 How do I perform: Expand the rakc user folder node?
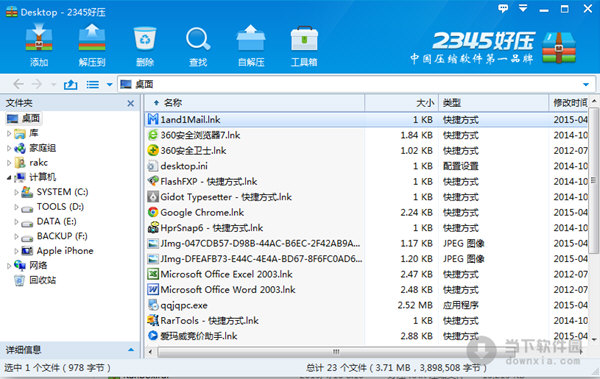(x=9, y=163)
